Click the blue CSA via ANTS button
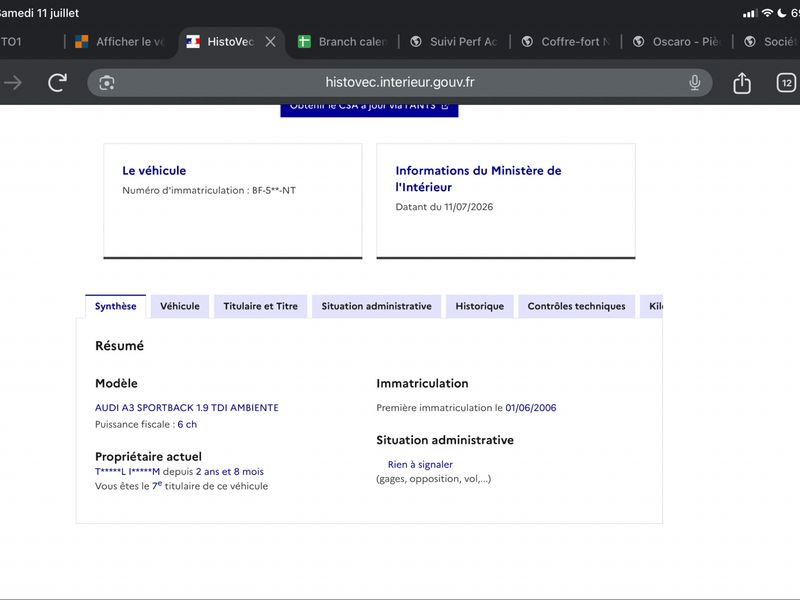 (x=369, y=109)
